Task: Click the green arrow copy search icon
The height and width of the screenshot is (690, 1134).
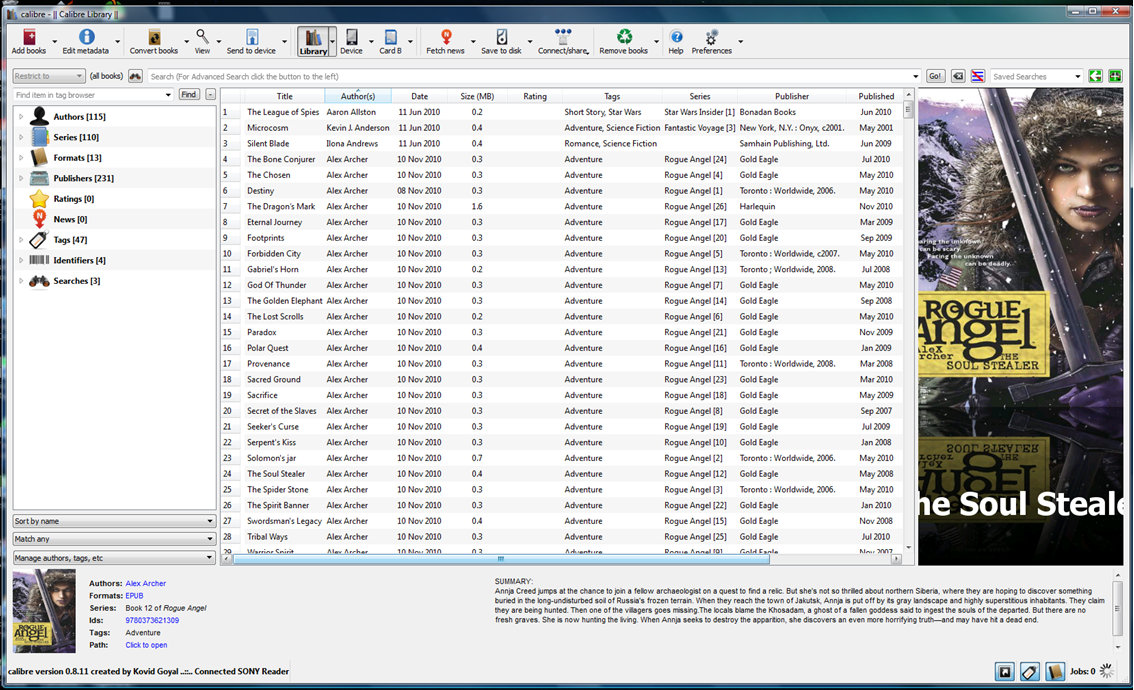Action: pos(1096,76)
